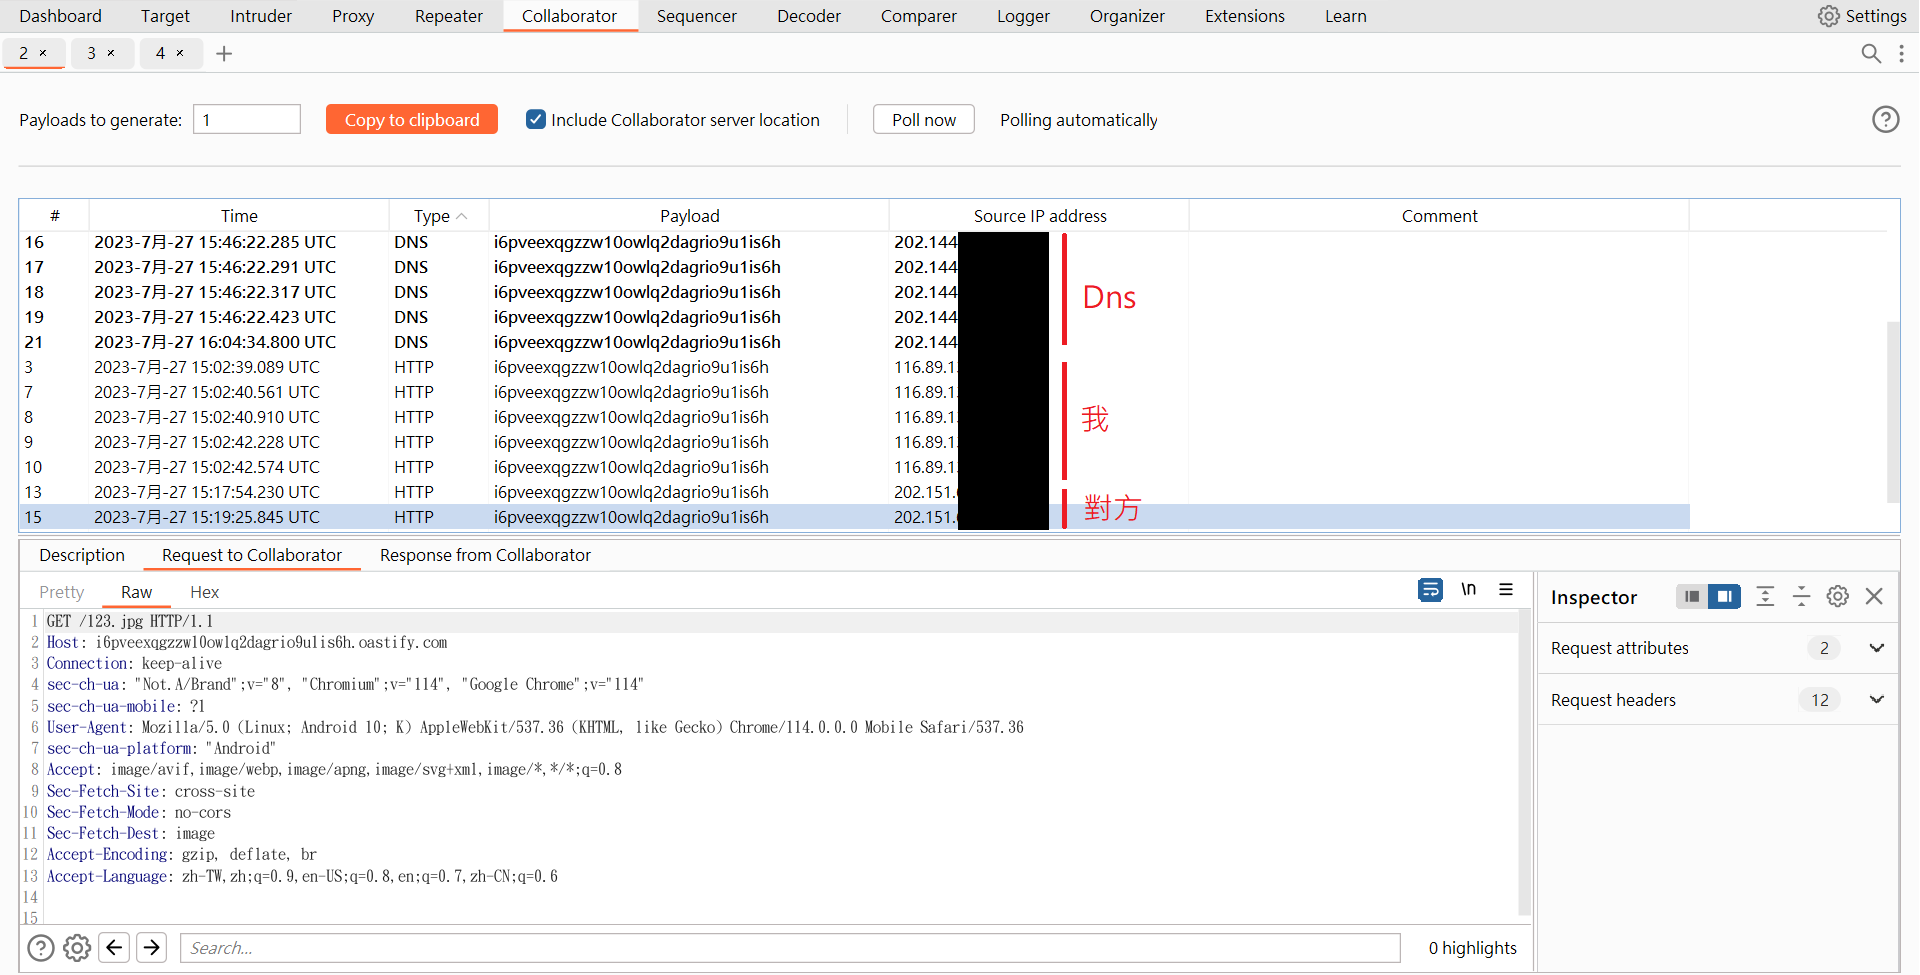
Task: Switch to the Target tab
Action: click(165, 16)
